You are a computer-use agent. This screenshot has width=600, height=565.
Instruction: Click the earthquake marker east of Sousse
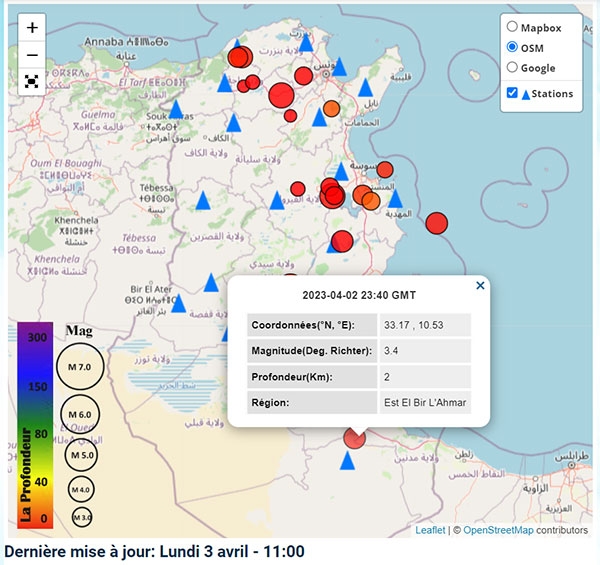385,169
